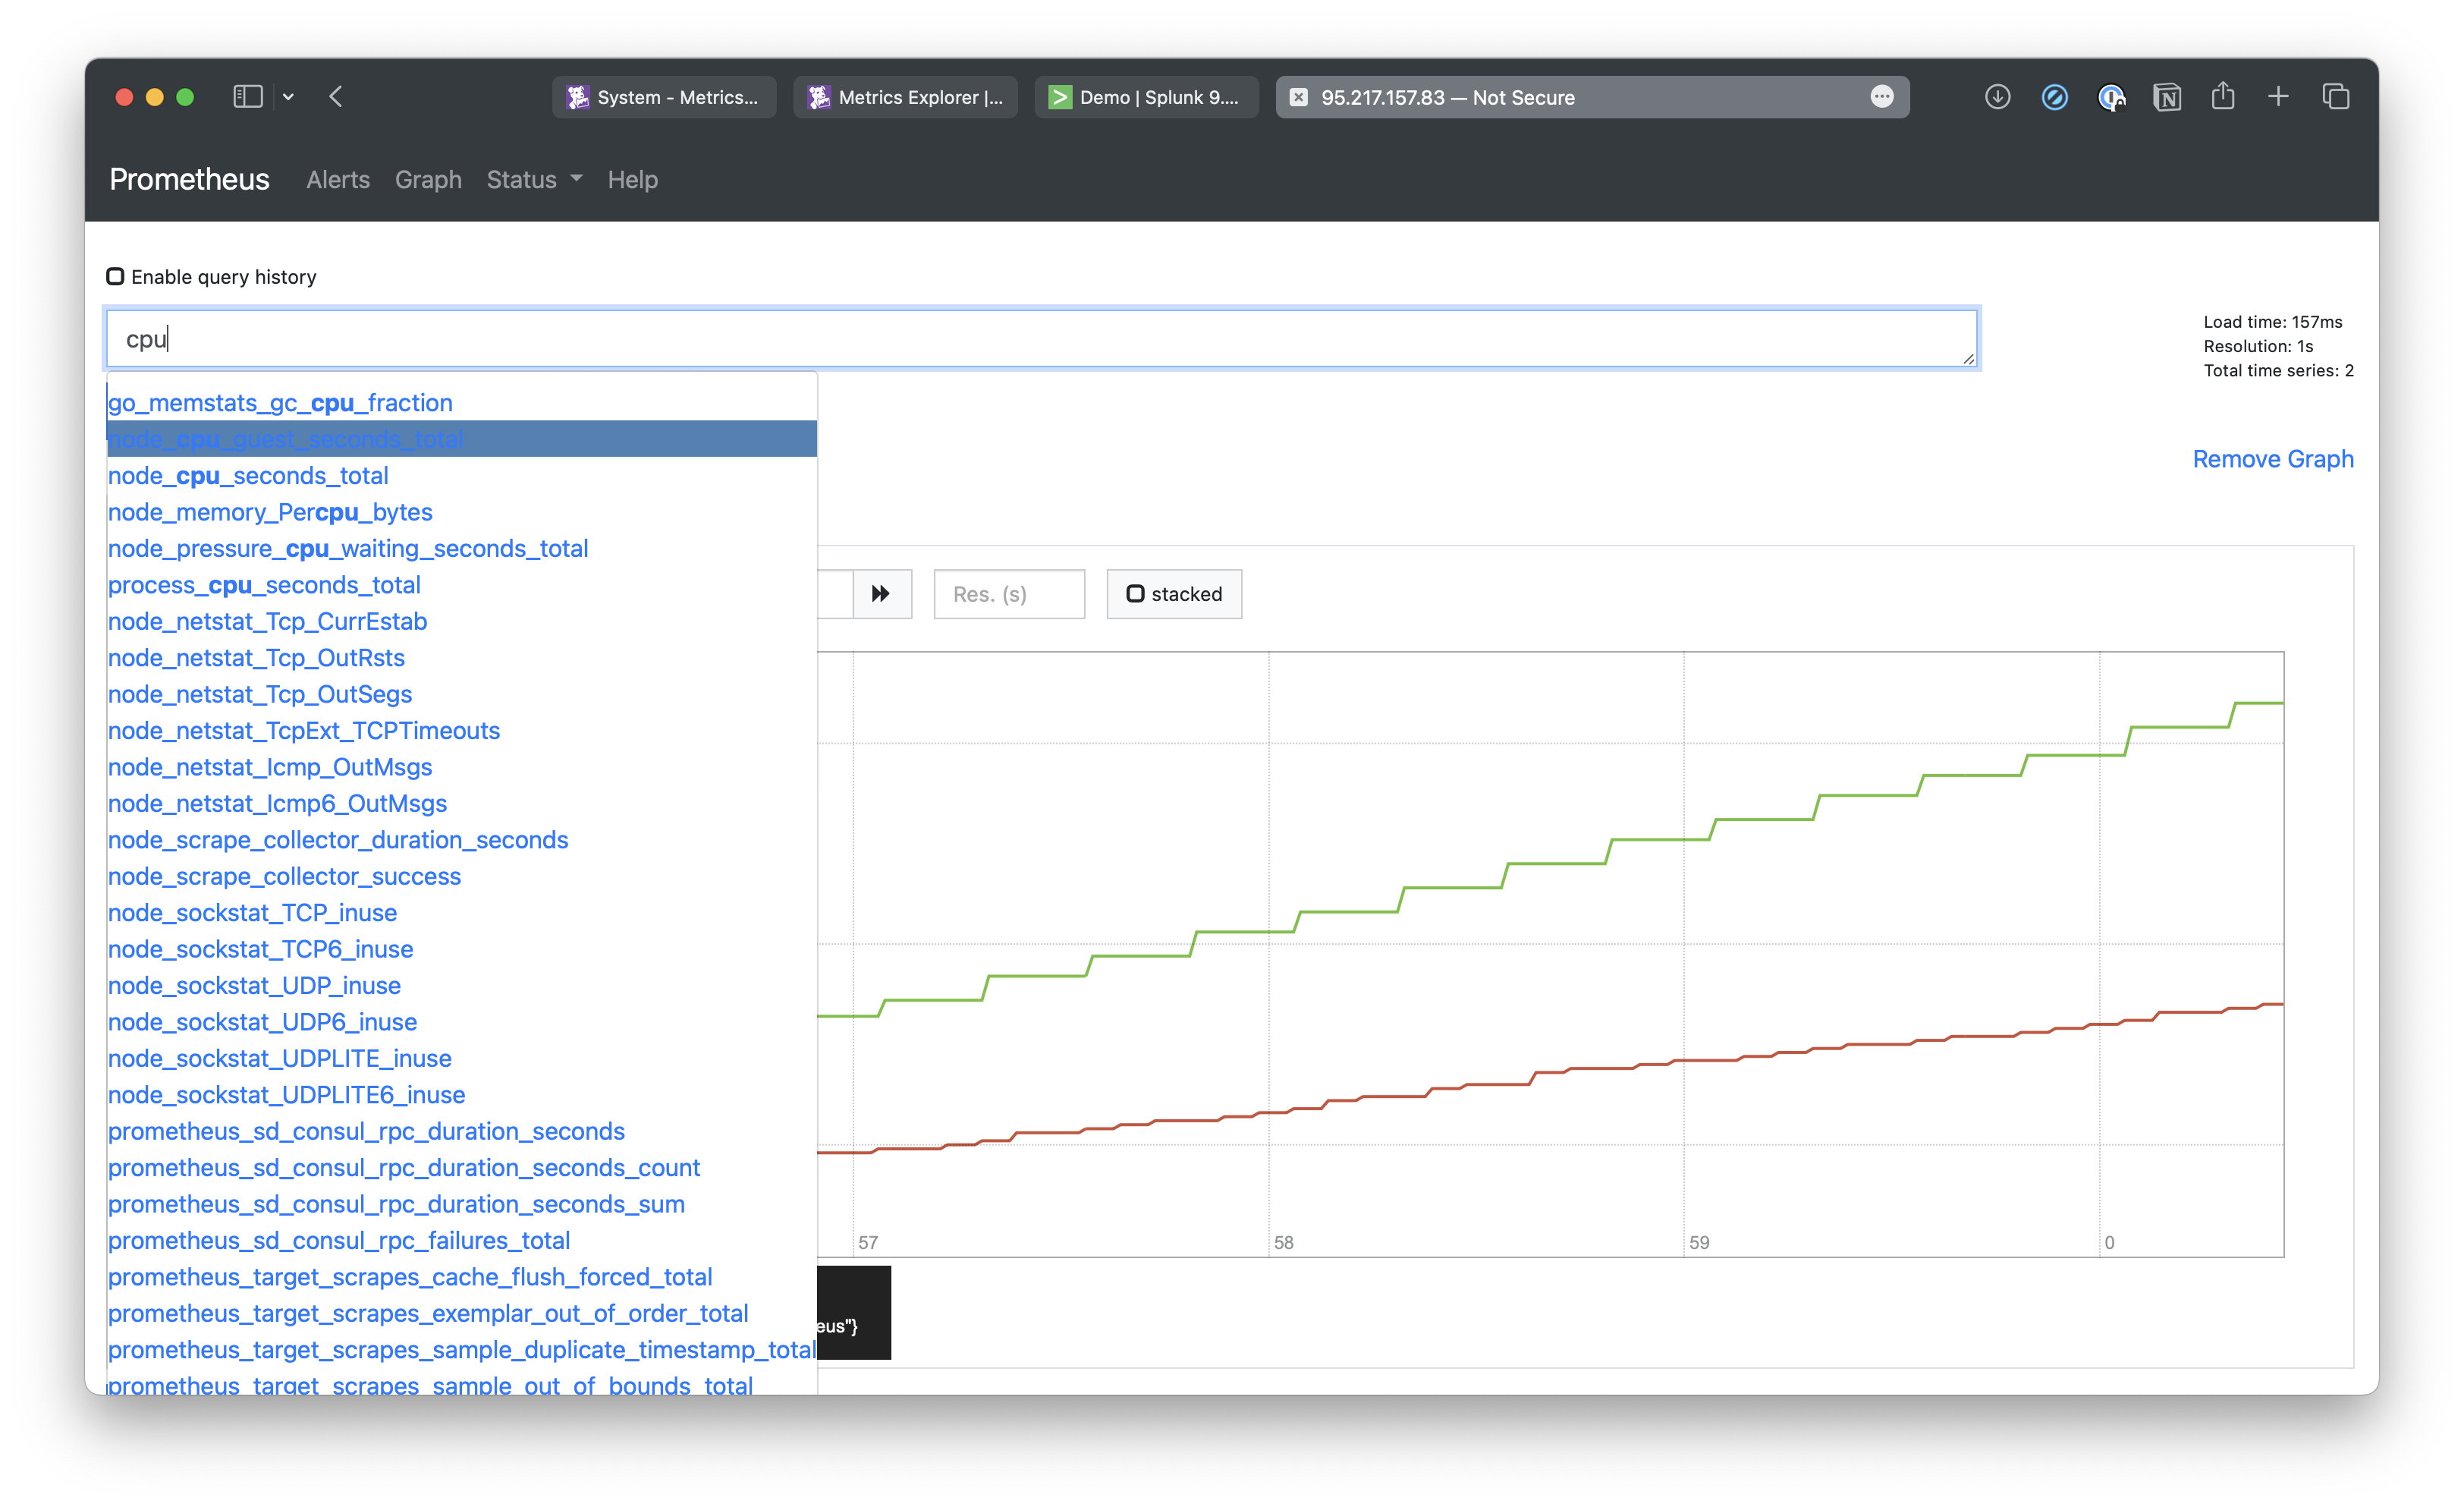
Task: Select node_sockstat_UDP_inuse suggestion
Action: pyautogui.click(x=462, y=986)
